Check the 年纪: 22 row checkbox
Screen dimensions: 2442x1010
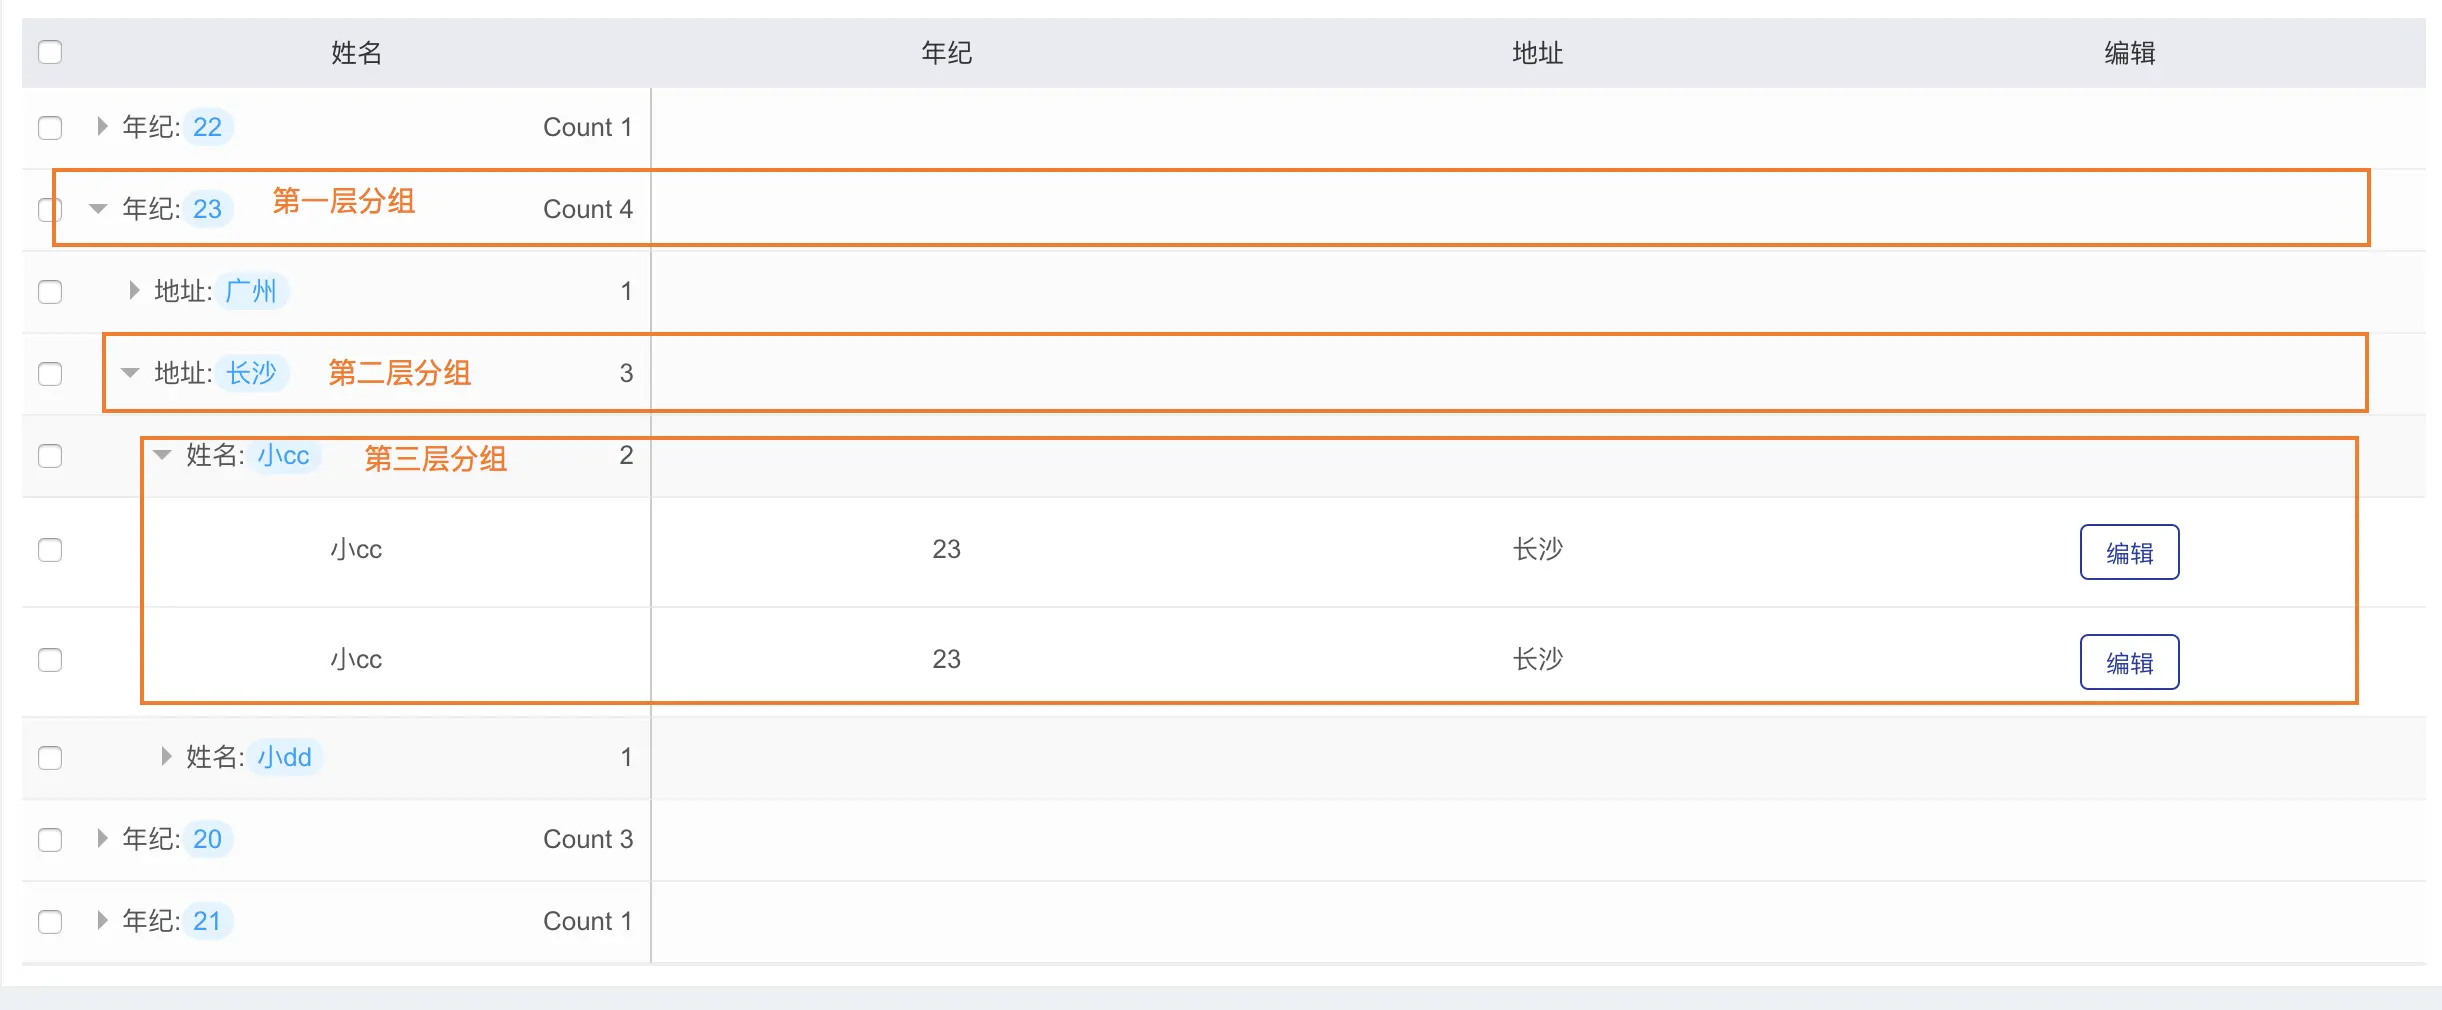(x=50, y=128)
